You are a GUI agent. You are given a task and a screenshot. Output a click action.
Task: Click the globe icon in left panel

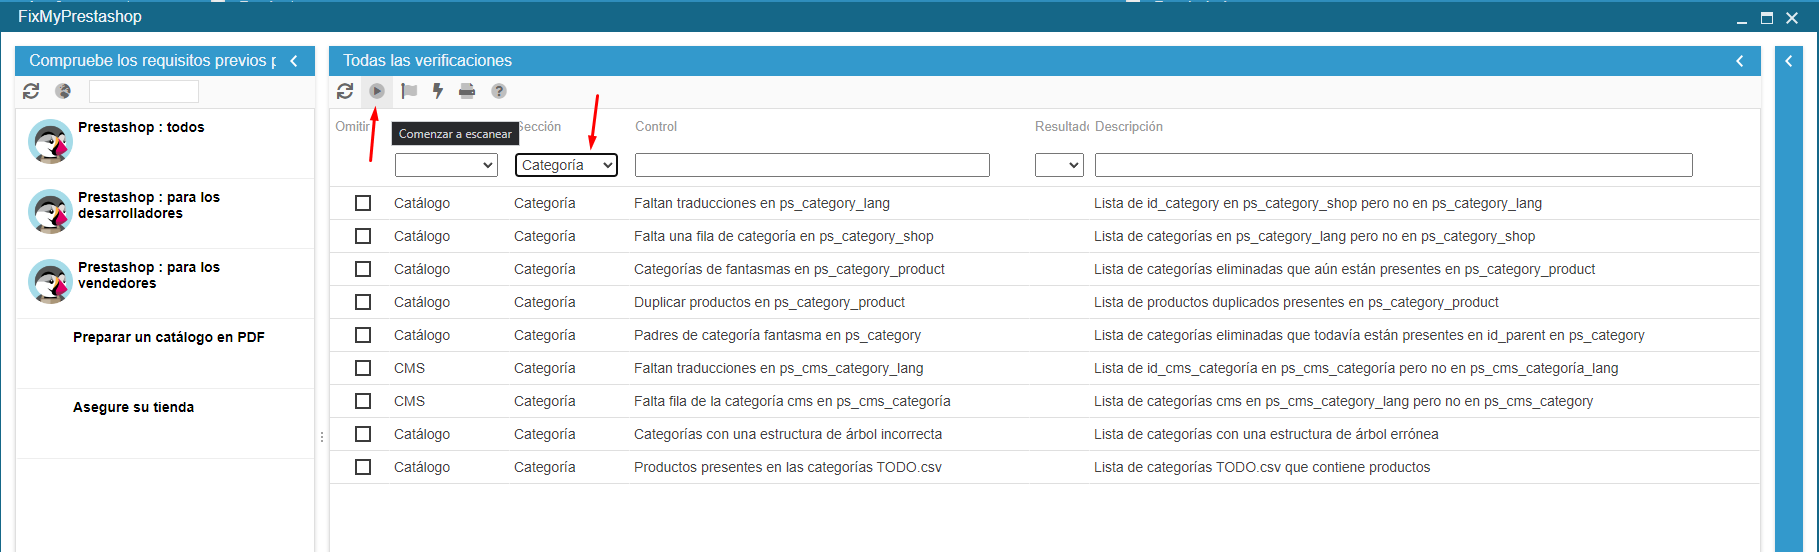coord(63,91)
